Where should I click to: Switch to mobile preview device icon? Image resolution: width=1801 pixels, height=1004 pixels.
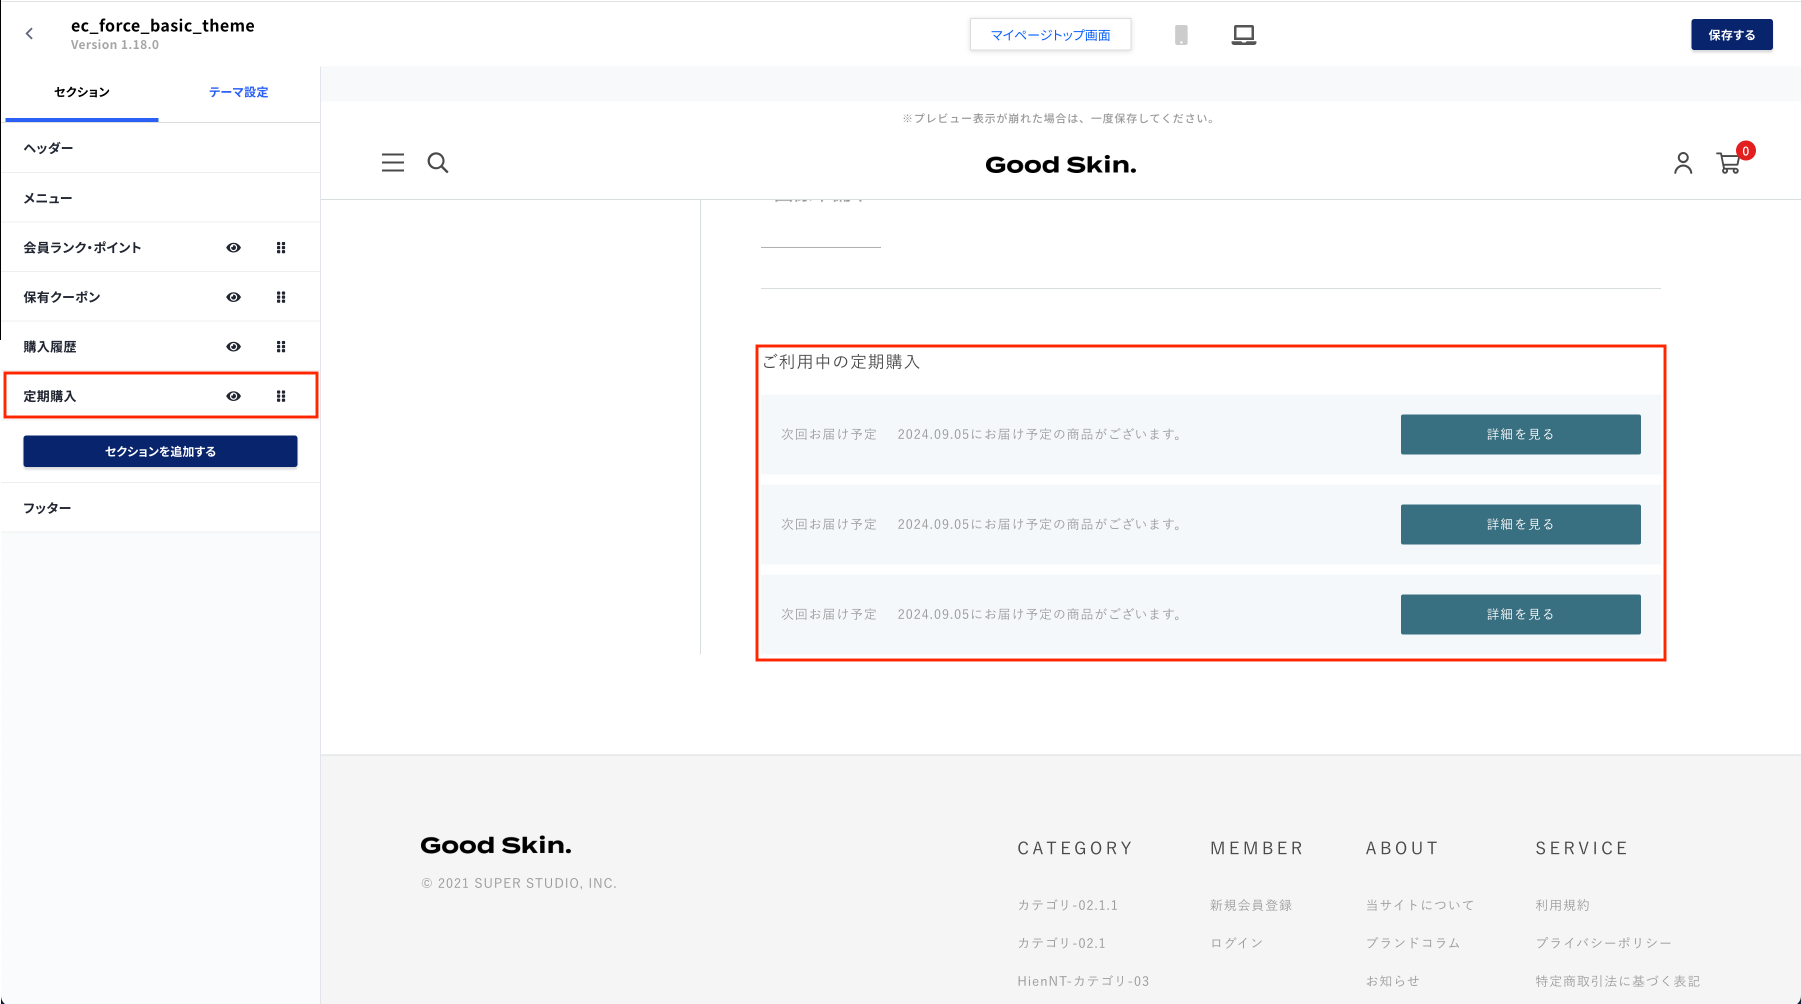point(1181,35)
